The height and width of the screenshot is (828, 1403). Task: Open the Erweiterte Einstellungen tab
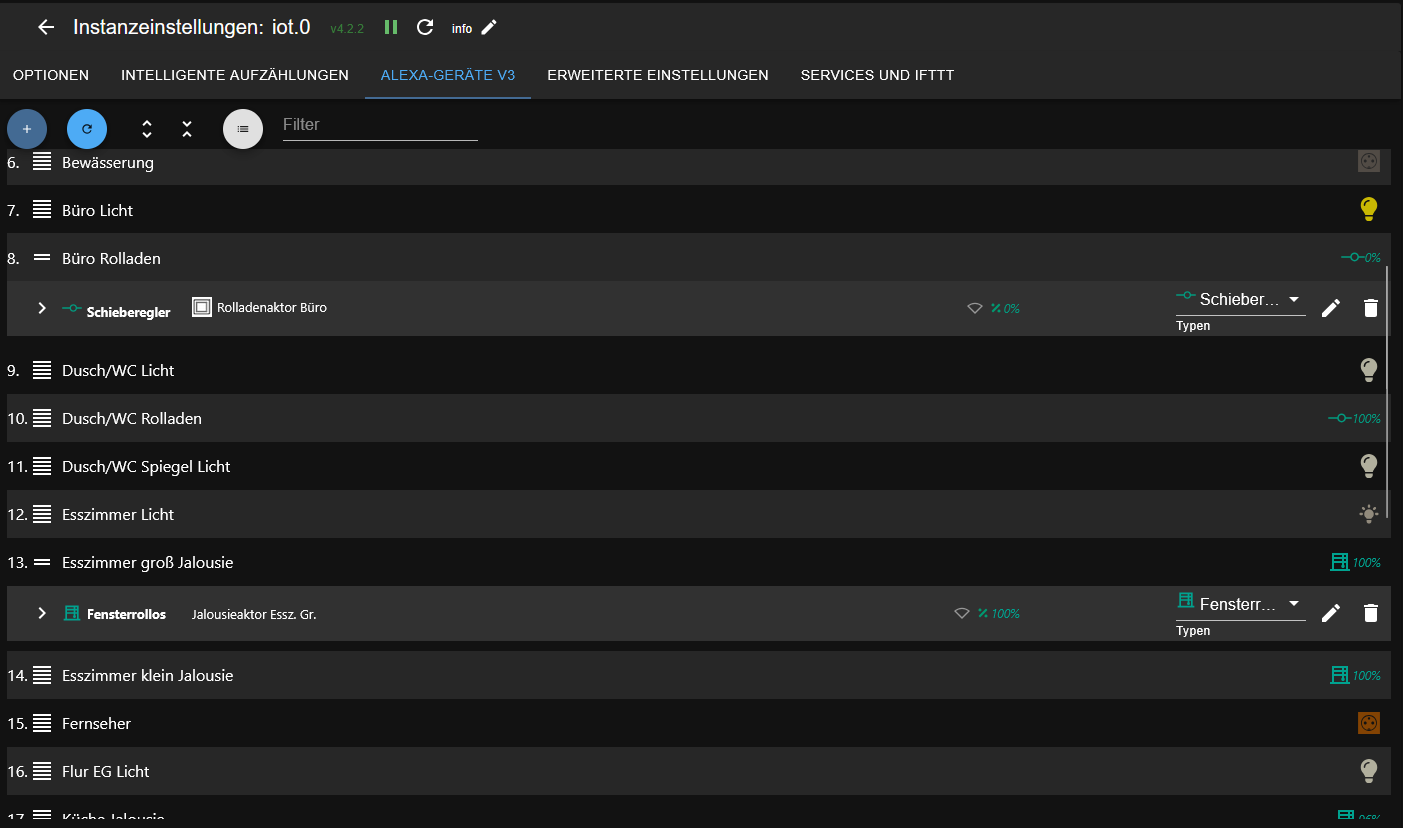point(658,75)
